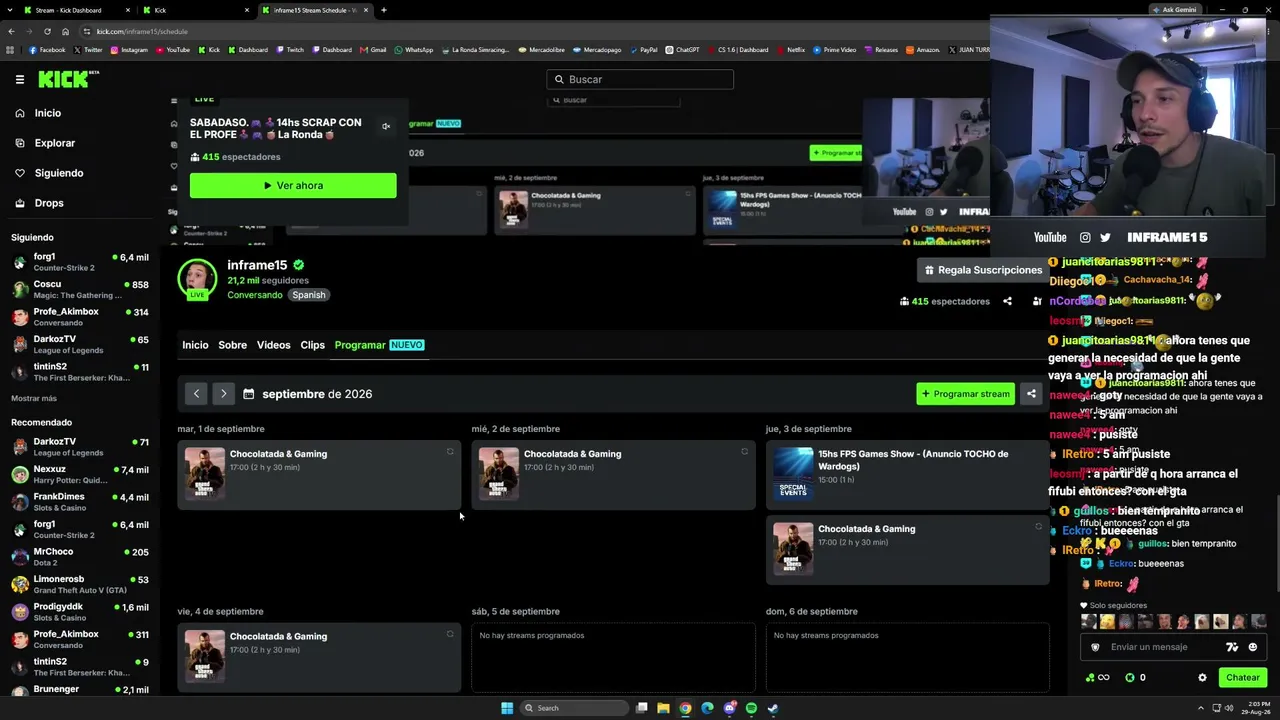Open the chat settings gear

(x=1202, y=677)
